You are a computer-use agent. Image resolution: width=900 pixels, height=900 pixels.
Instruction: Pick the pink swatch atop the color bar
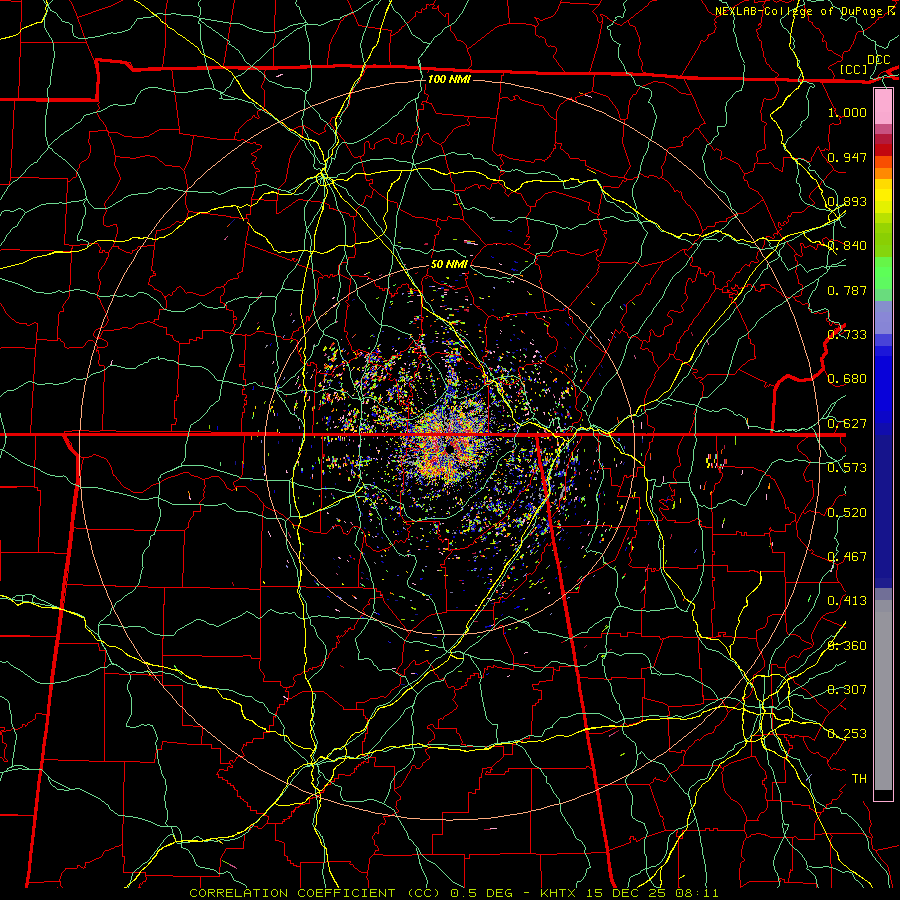[x=883, y=106]
